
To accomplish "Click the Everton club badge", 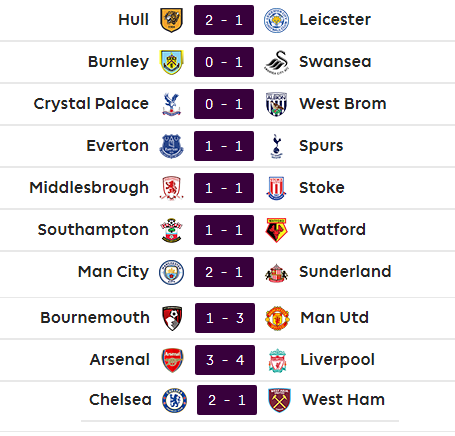I will pyautogui.click(x=171, y=146).
